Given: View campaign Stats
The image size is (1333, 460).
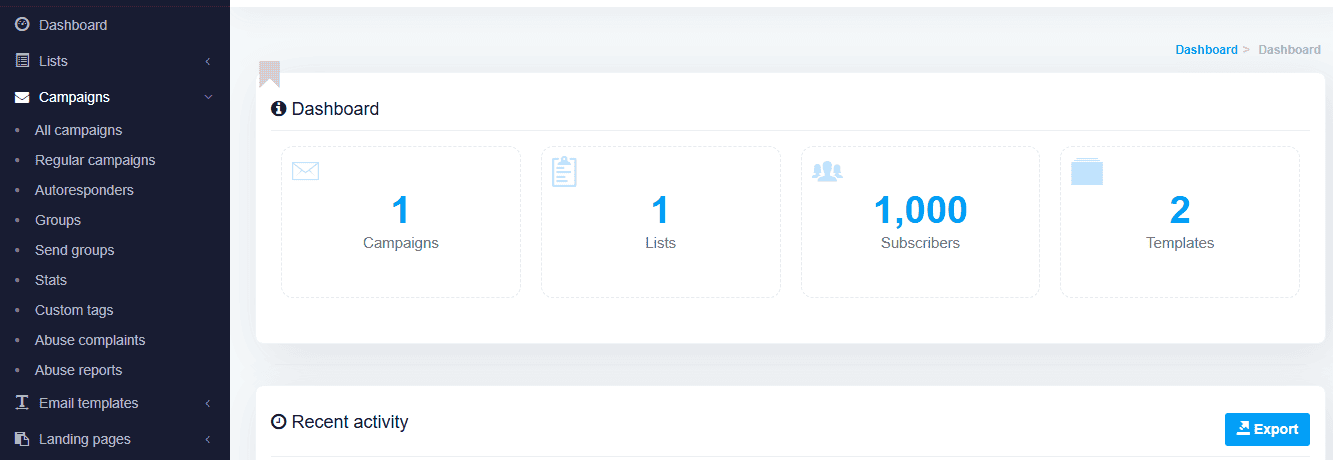Looking at the screenshot, I should pyautogui.click(x=51, y=280).
